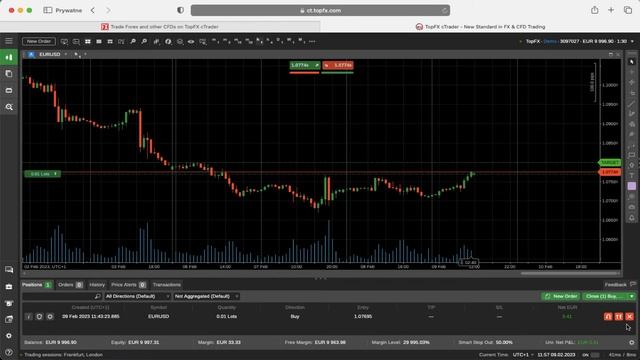Click the zoom in magnifier in toolbar
The width and height of the screenshot is (640, 360).
(133, 42)
